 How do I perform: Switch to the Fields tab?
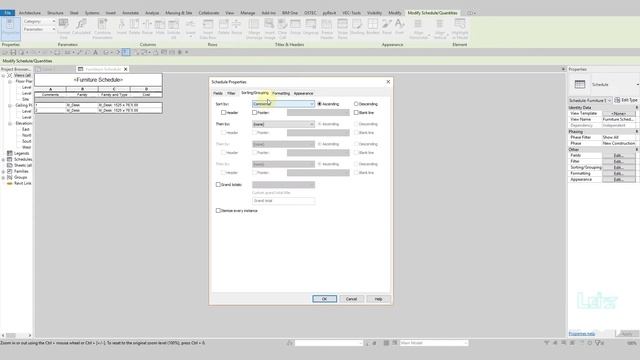pyautogui.click(x=218, y=93)
